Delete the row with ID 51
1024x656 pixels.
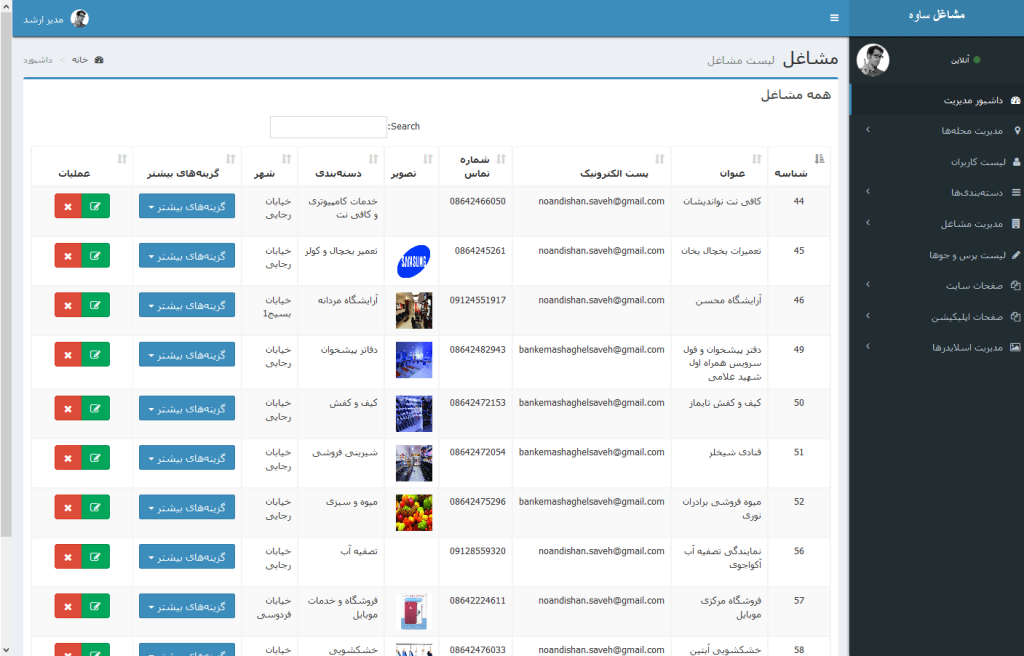point(68,458)
